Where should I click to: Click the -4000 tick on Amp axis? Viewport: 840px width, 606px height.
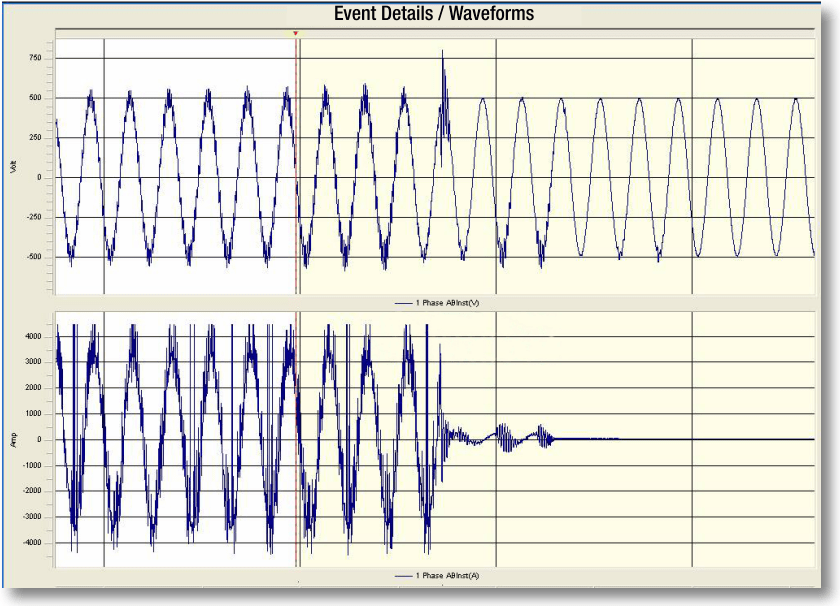pos(32,543)
